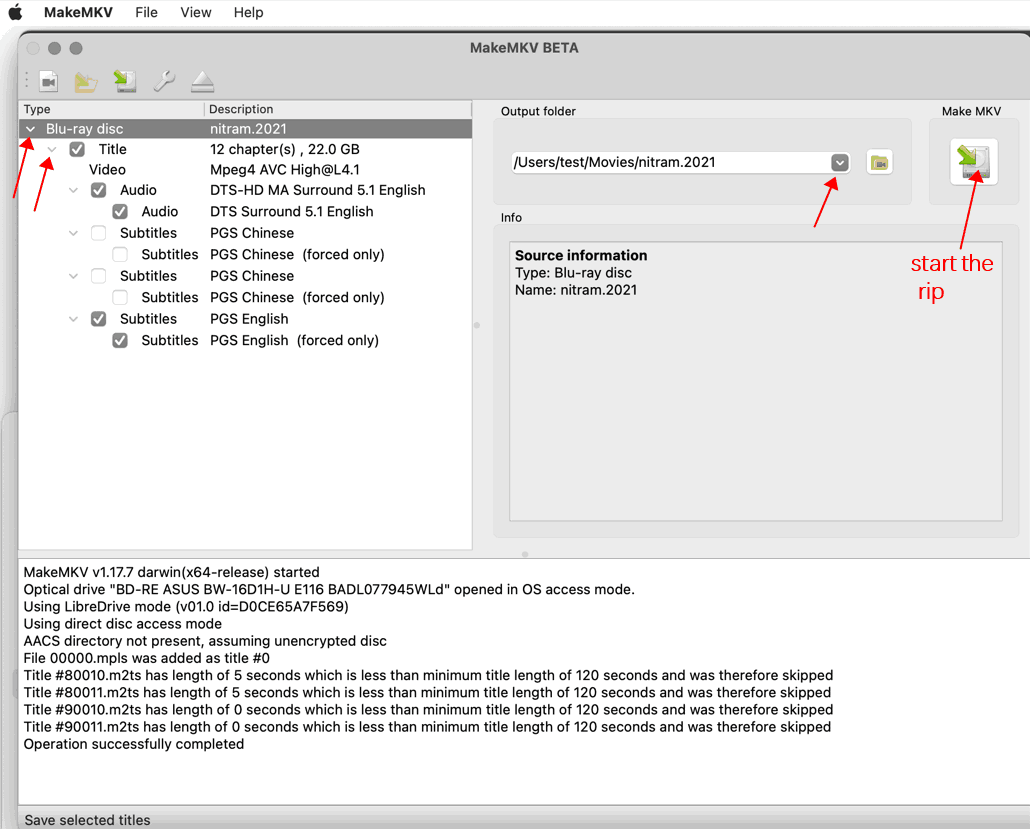
Task: Click the Description column header
Action: point(241,109)
